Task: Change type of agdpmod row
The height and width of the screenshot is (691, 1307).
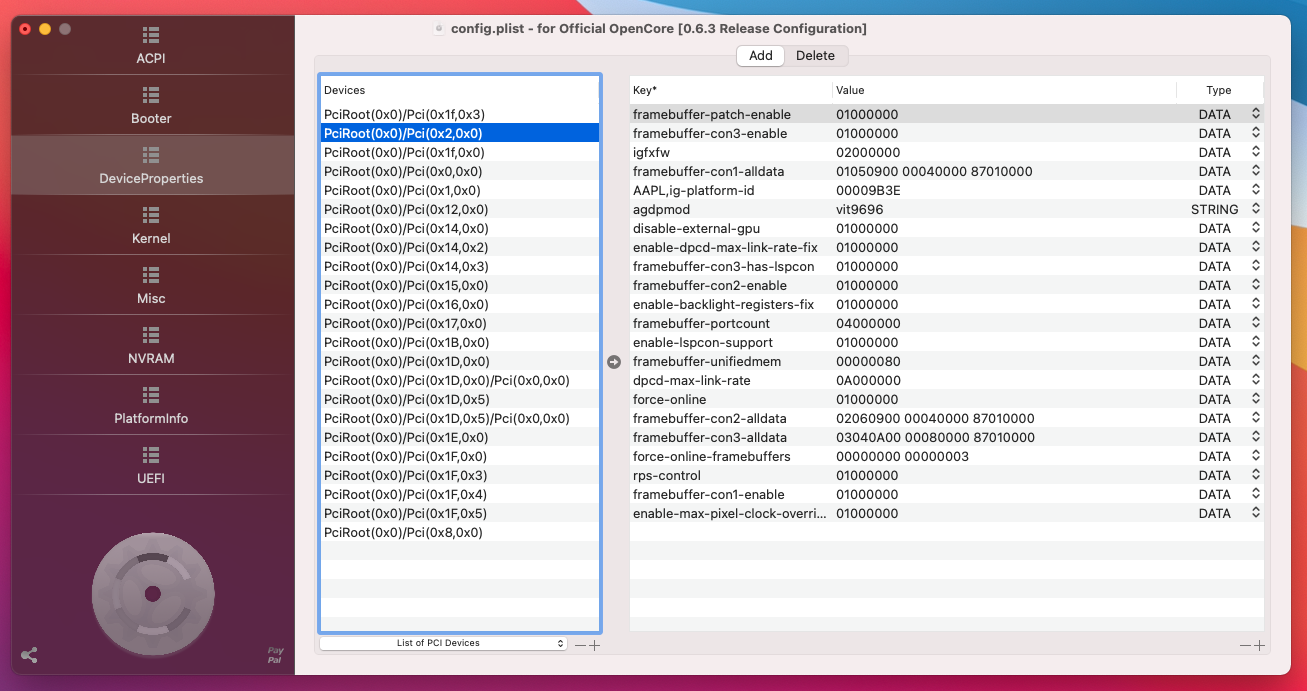Action: tap(1256, 210)
